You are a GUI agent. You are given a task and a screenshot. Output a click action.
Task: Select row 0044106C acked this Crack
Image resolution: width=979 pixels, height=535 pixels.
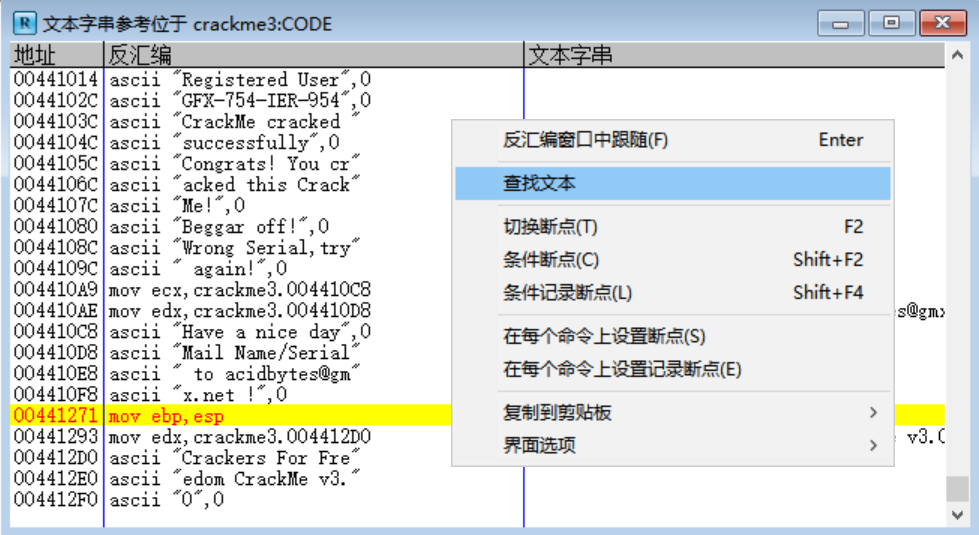pos(231,185)
